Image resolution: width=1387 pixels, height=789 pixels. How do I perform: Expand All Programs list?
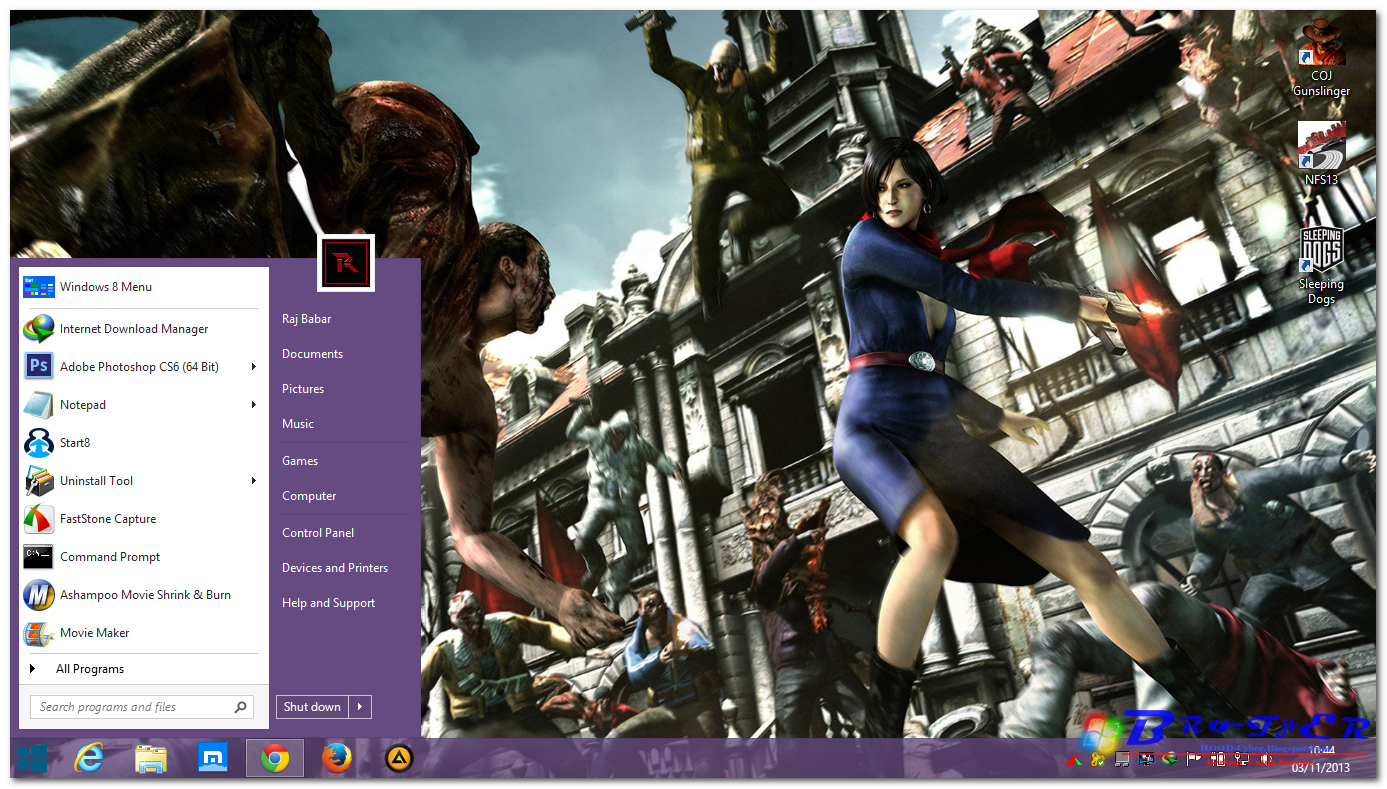(x=144, y=669)
